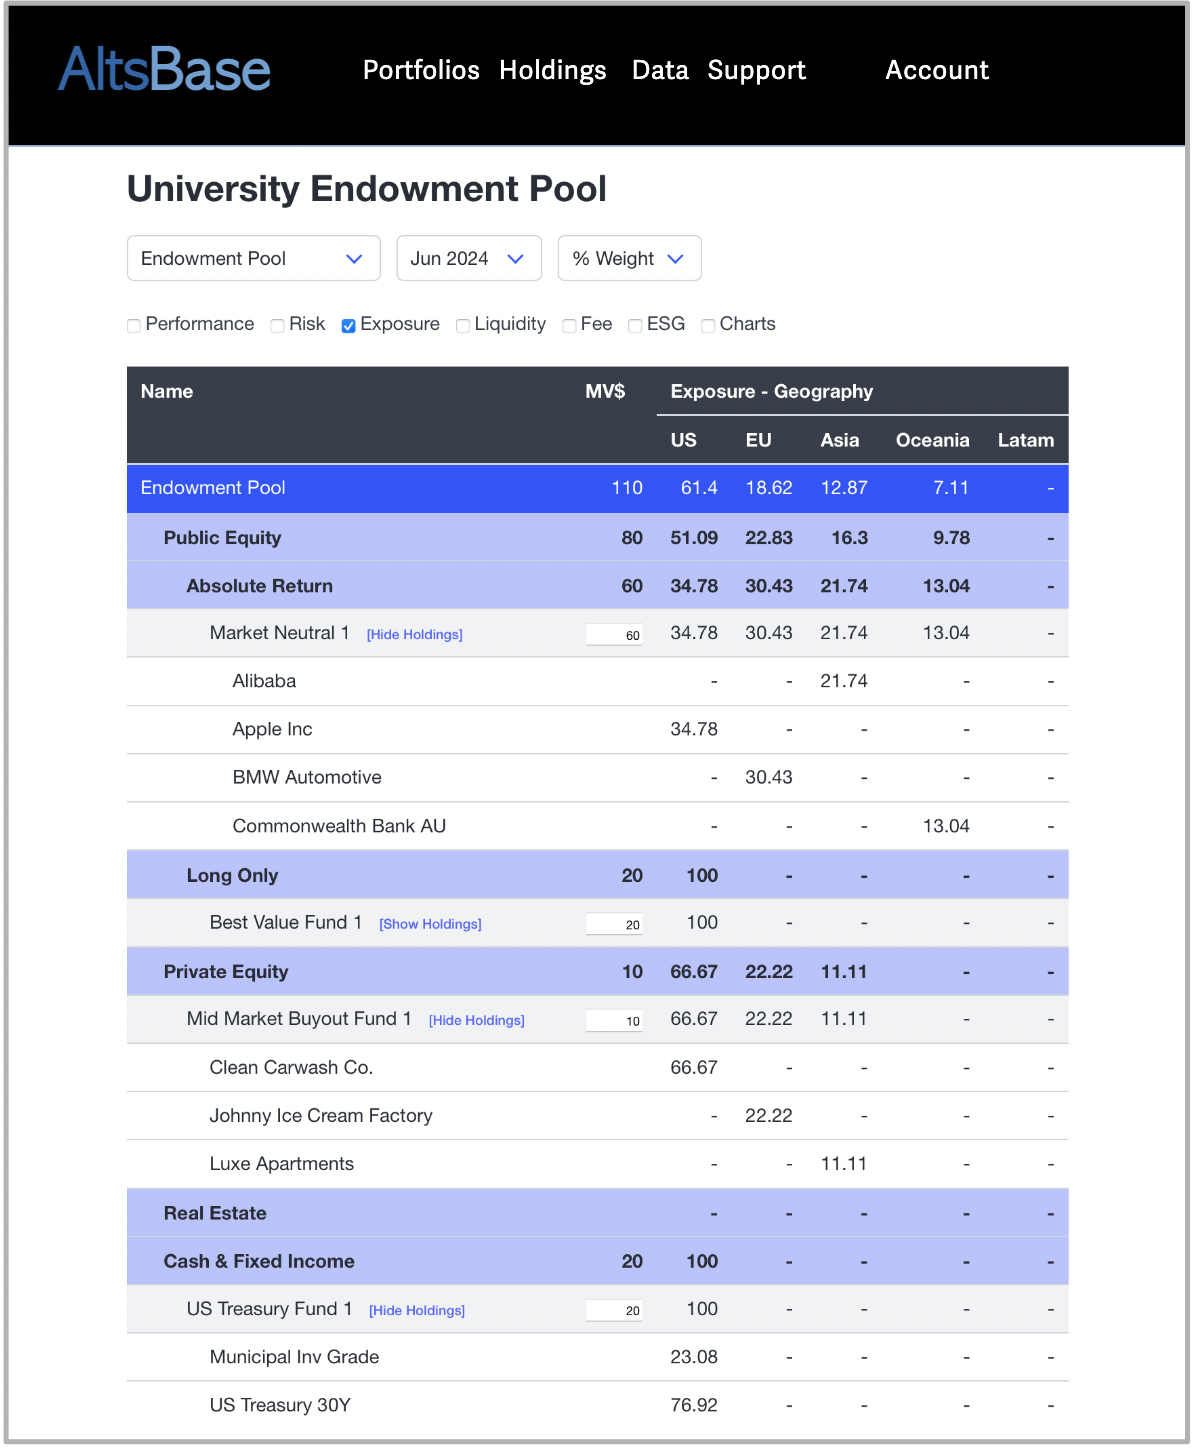Click the AltsBase logo

click(164, 70)
